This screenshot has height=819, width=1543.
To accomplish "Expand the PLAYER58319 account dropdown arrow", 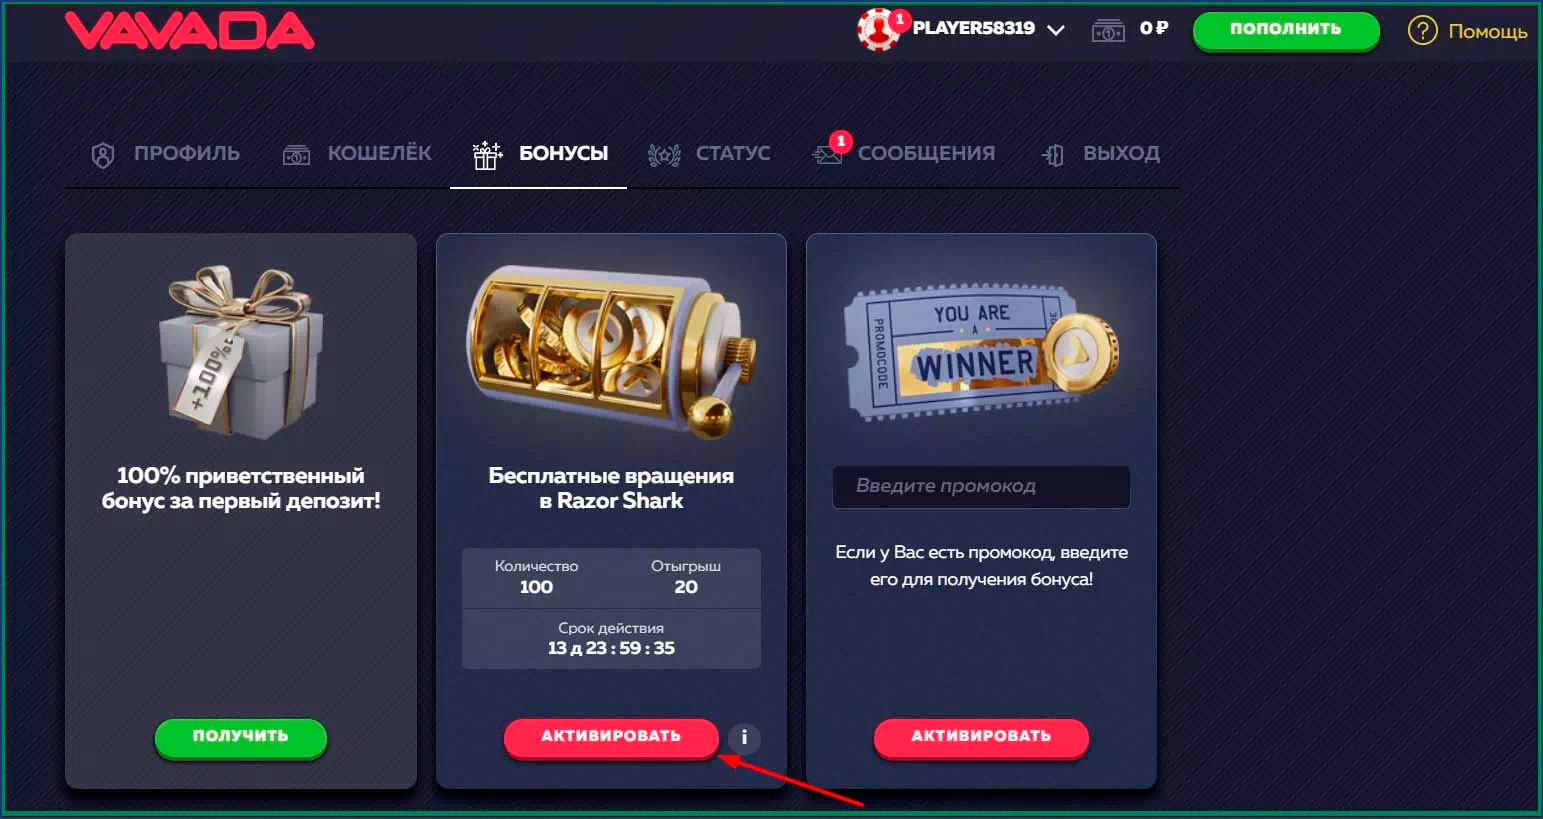I will tap(1055, 30).
